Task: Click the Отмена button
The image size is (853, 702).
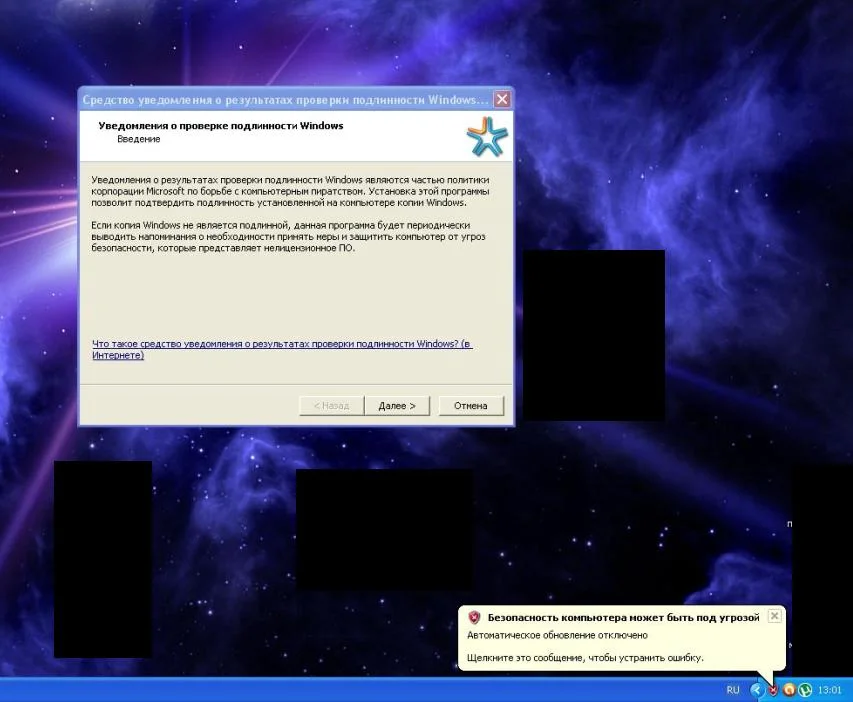Action: tap(471, 406)
